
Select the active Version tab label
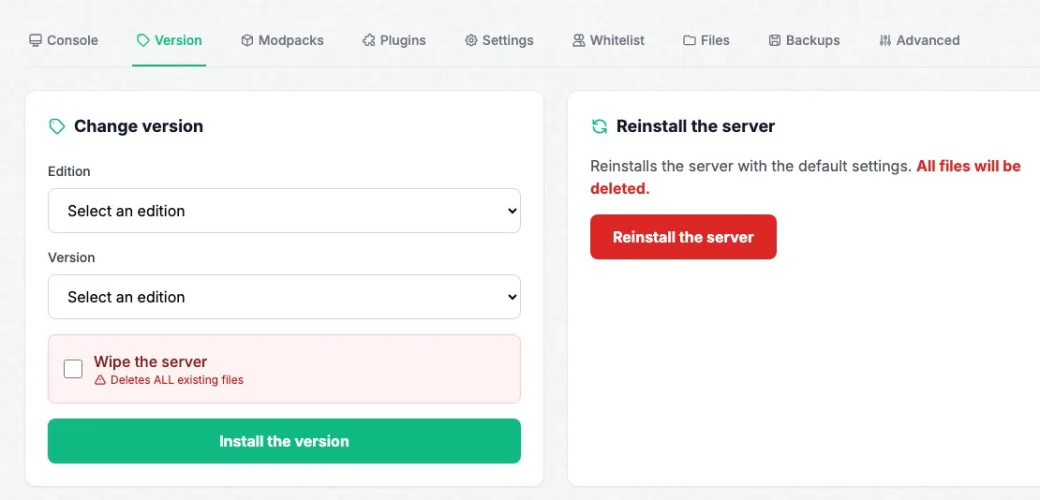(x=178, y=40)
